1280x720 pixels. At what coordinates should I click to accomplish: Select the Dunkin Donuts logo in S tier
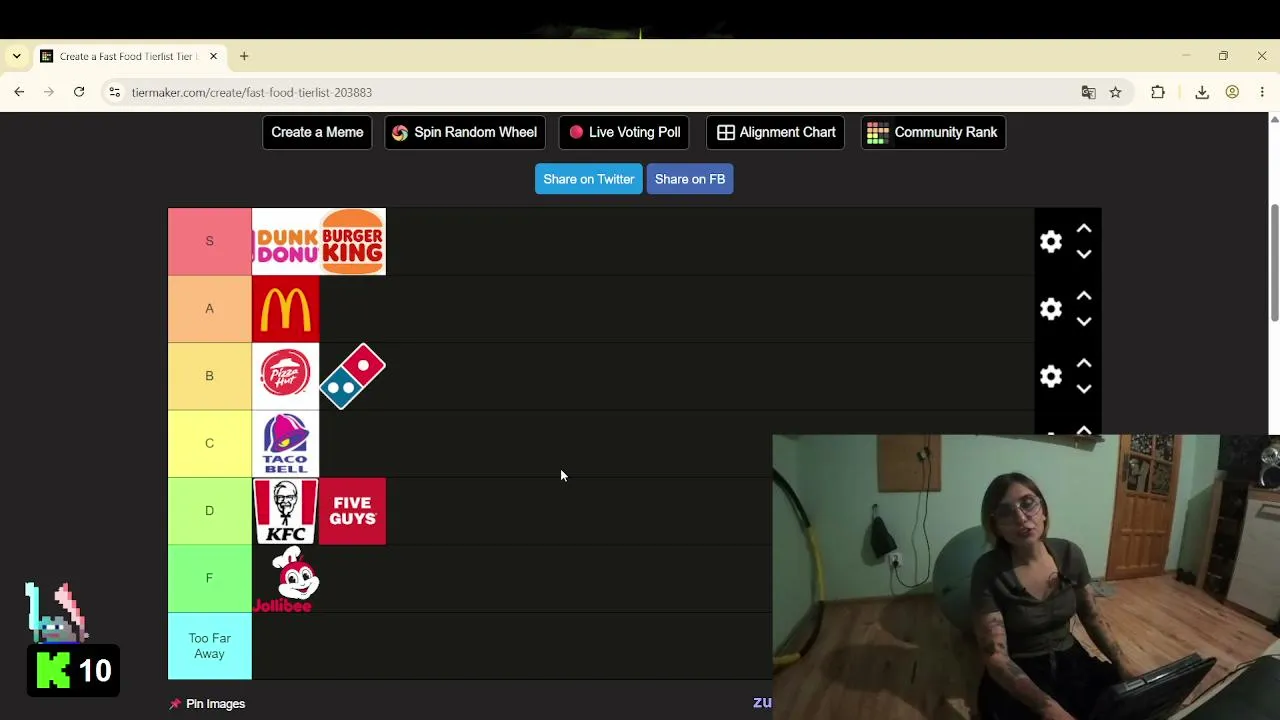285,241
